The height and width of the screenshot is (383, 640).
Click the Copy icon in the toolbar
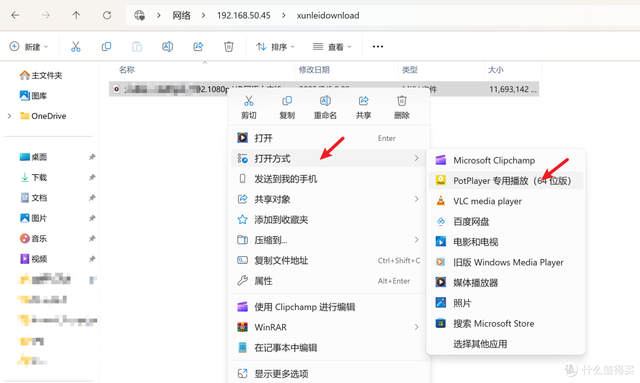(x=106, y=47)
